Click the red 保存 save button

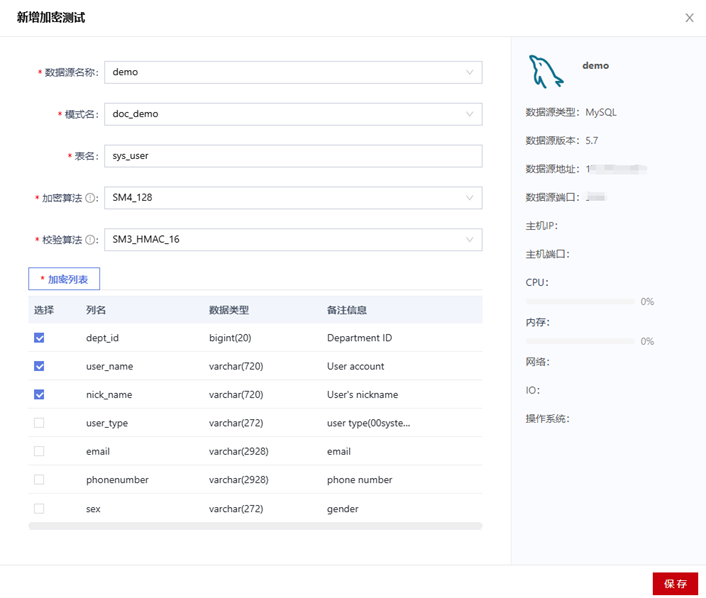[675, 584]
